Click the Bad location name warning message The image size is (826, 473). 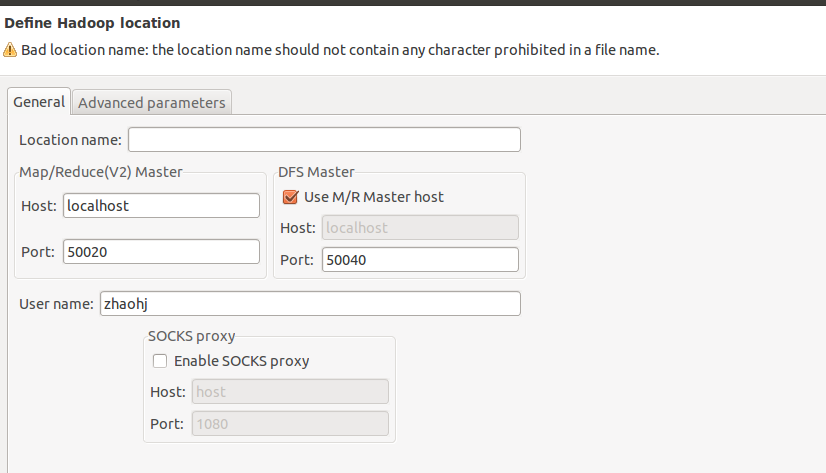point(340,50)
